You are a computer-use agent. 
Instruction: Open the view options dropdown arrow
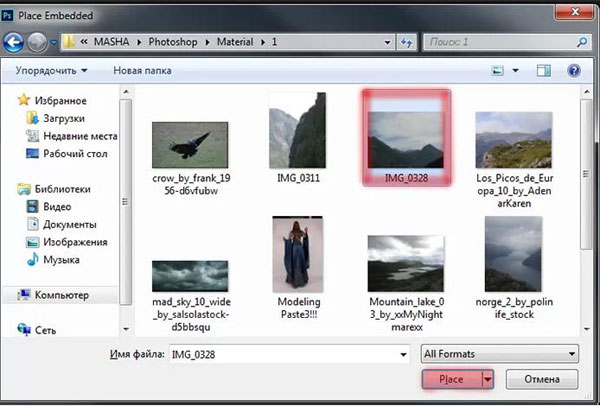pyautogui.click(x=515, y=70)
